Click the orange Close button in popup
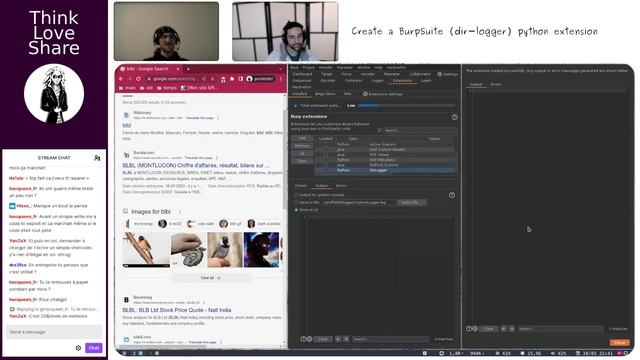 (x=620, y=342)
